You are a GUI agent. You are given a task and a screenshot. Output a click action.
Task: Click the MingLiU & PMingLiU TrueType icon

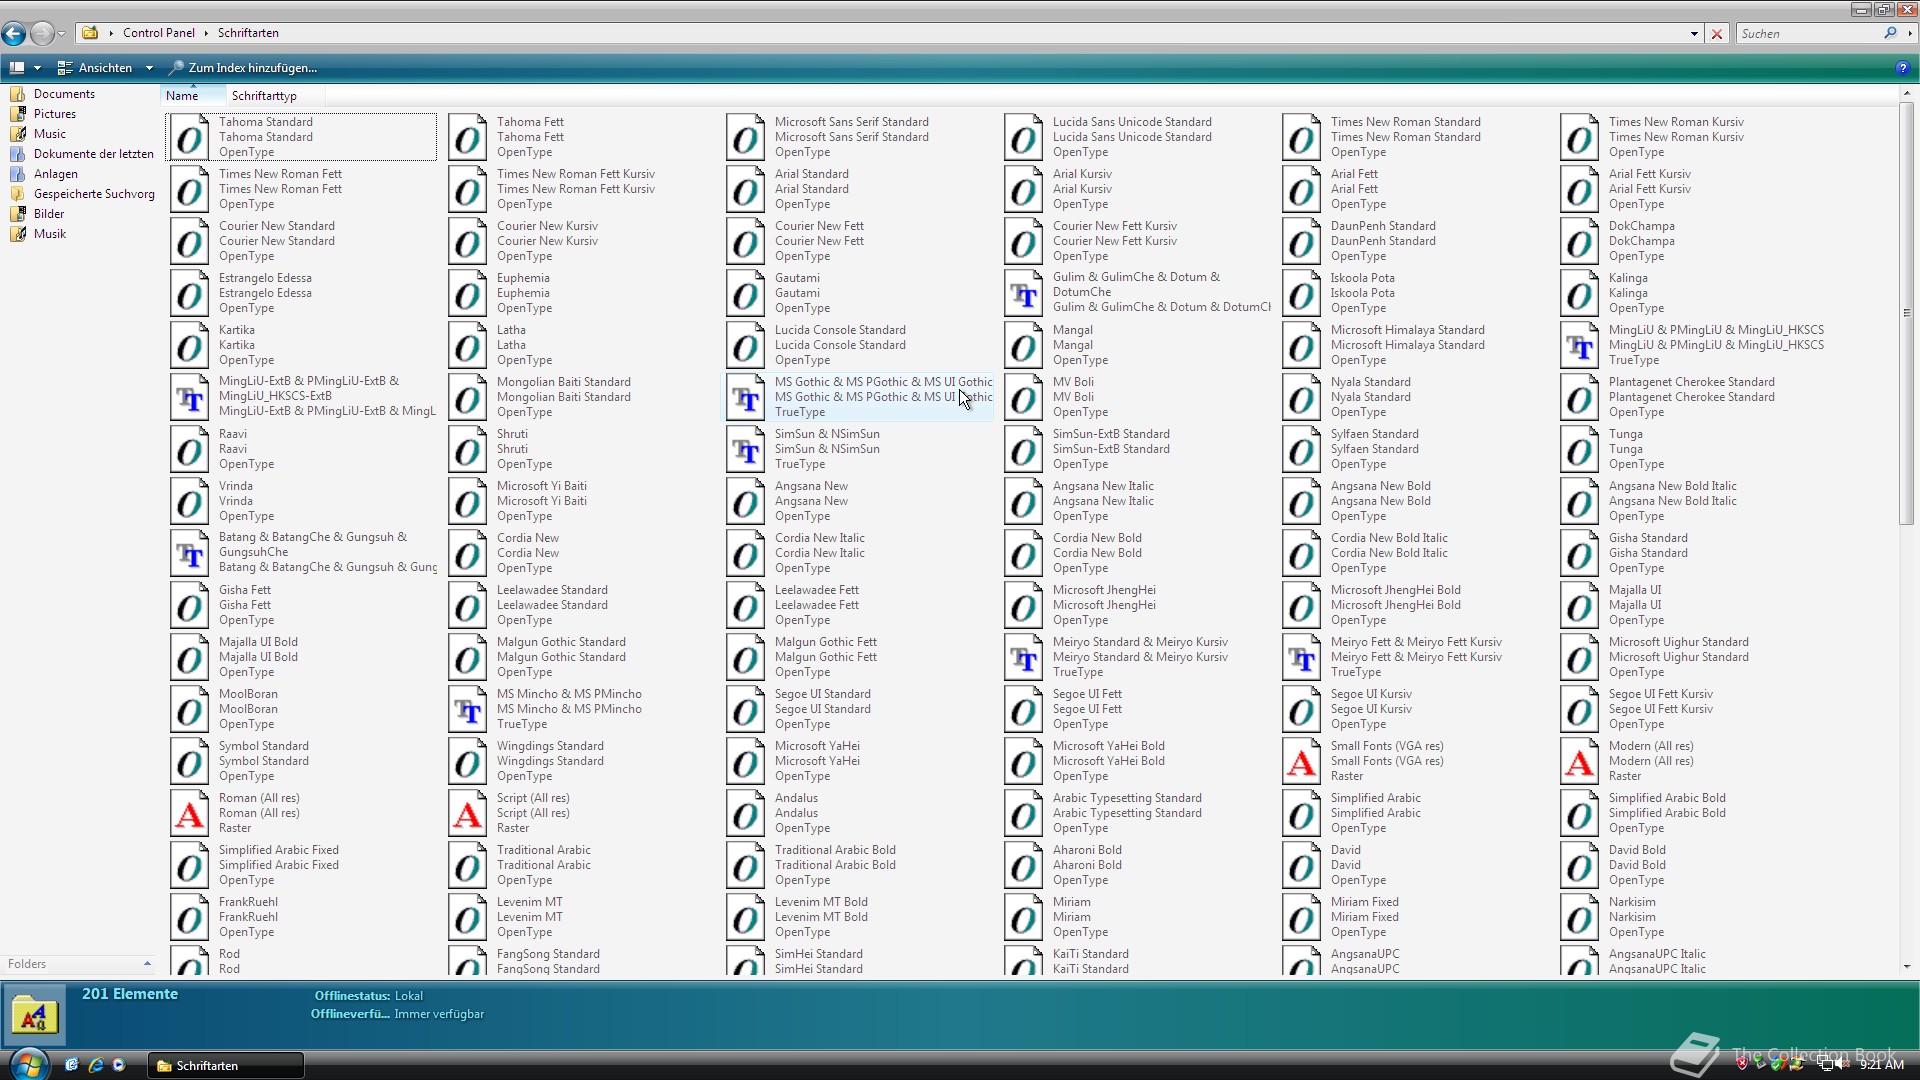click(1579, 345)
